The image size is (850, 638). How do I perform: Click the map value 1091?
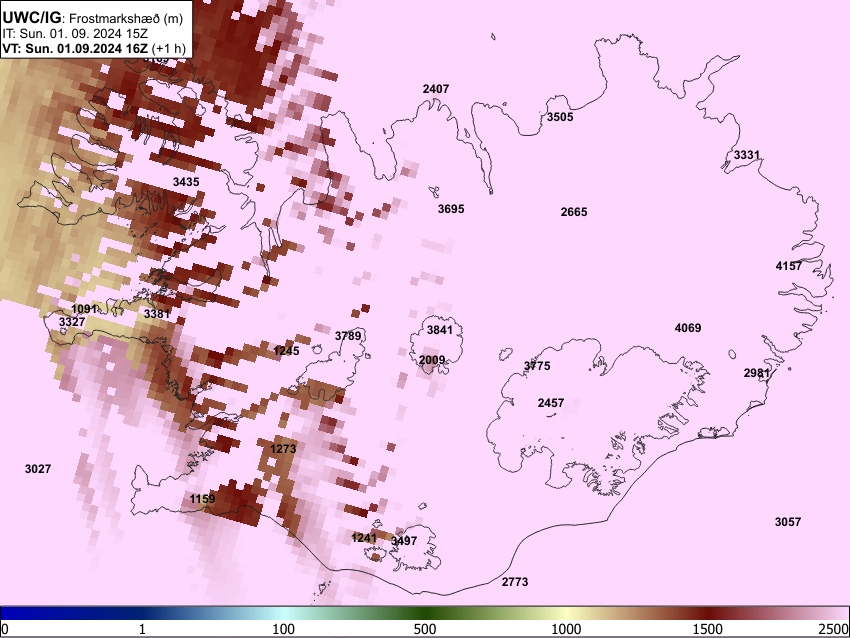click(84, 309)
